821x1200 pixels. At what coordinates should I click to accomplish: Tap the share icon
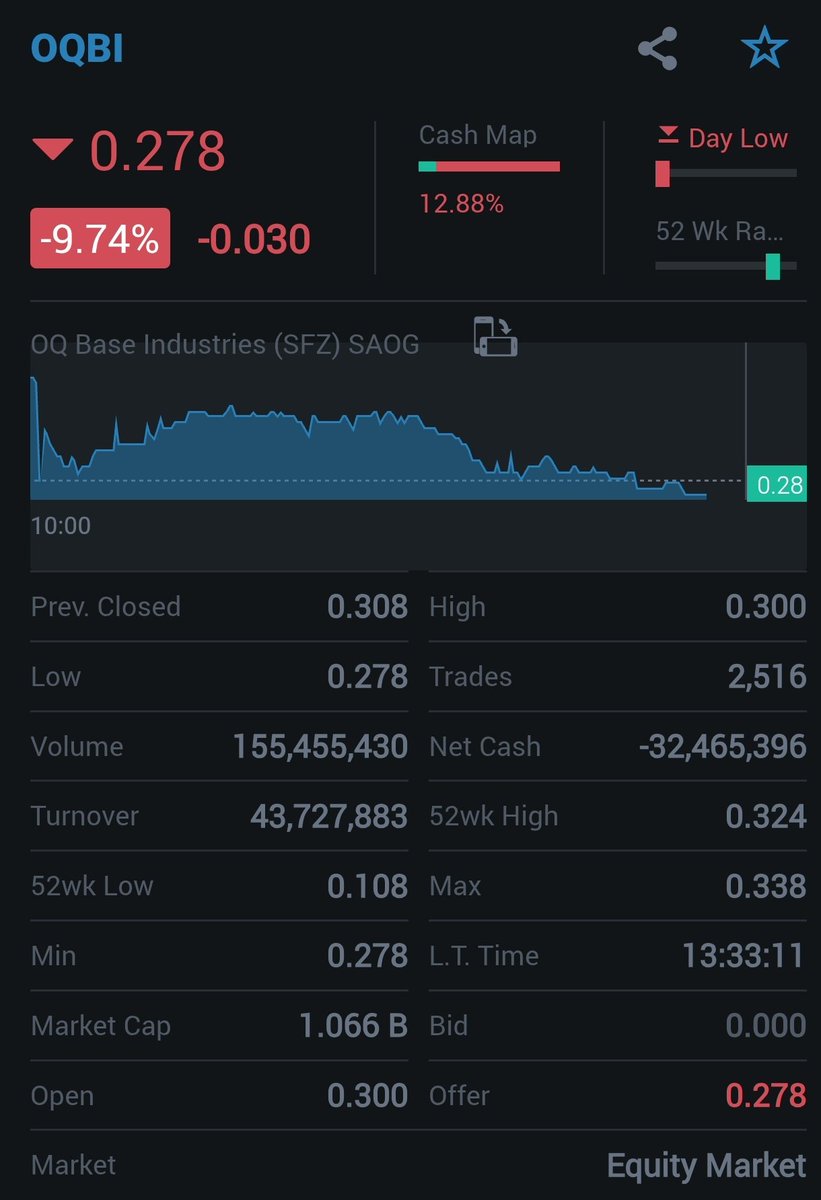click(658, 49)
